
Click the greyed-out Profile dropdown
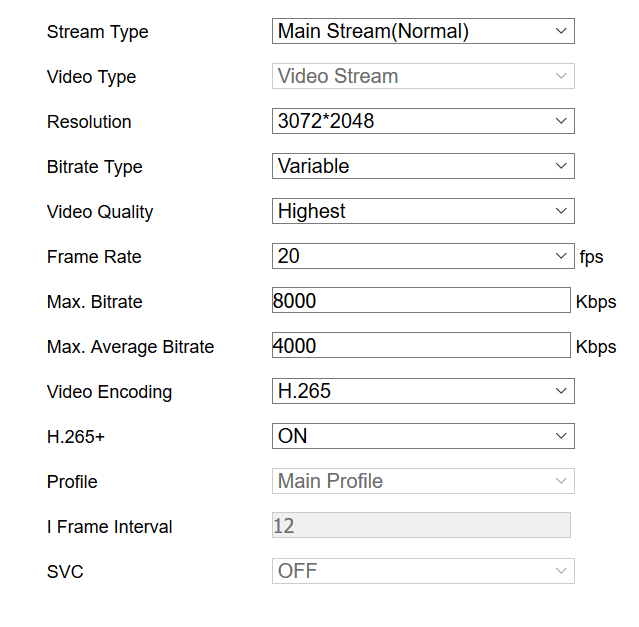click(x=423, y=481)
